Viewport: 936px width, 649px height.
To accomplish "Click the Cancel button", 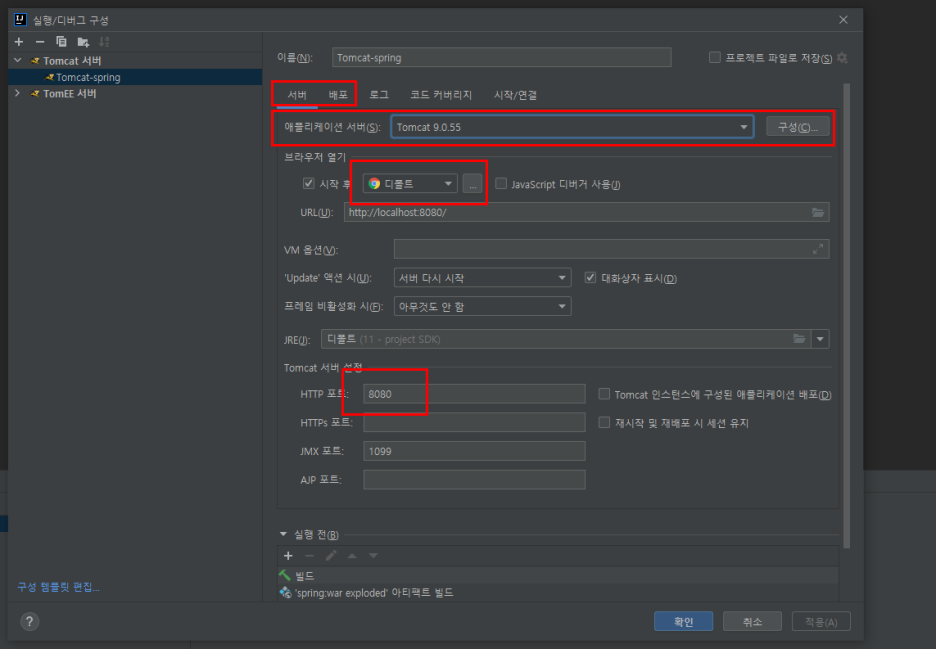I will click(752, 622).
